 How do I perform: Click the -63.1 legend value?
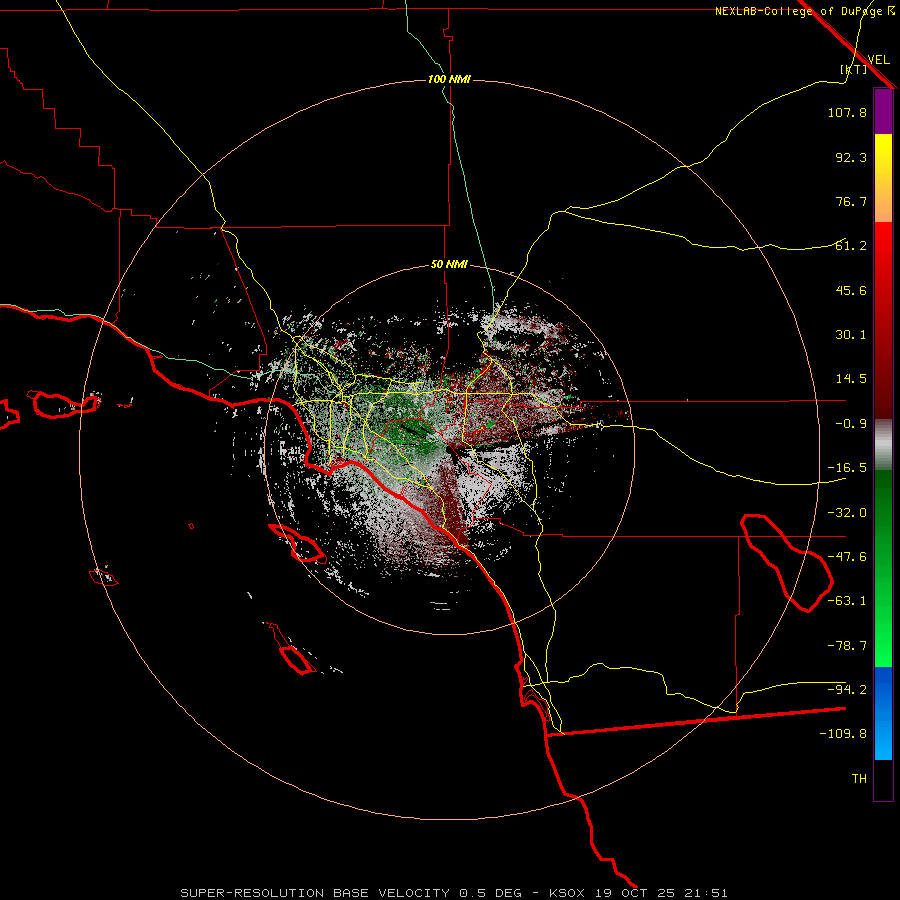point(847,601)
